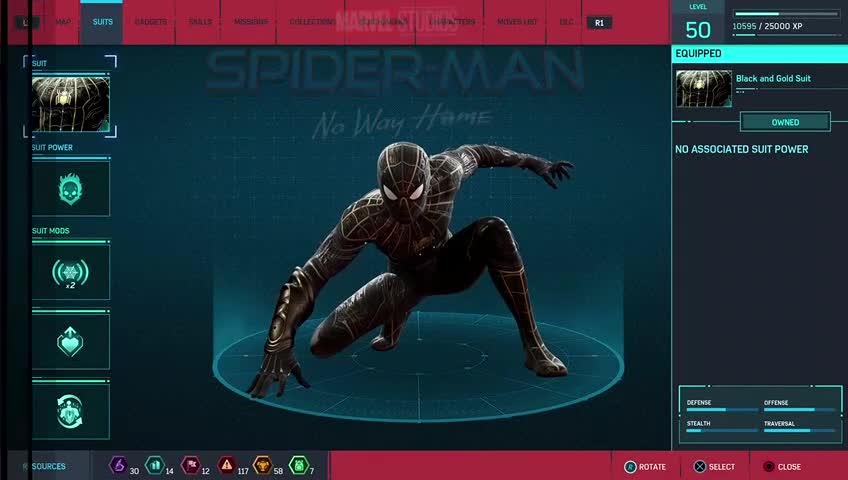848x480 pixels.
Task: Click the equipped Black and Gold Suit thumbnail
Action: [x=704, y=89]
